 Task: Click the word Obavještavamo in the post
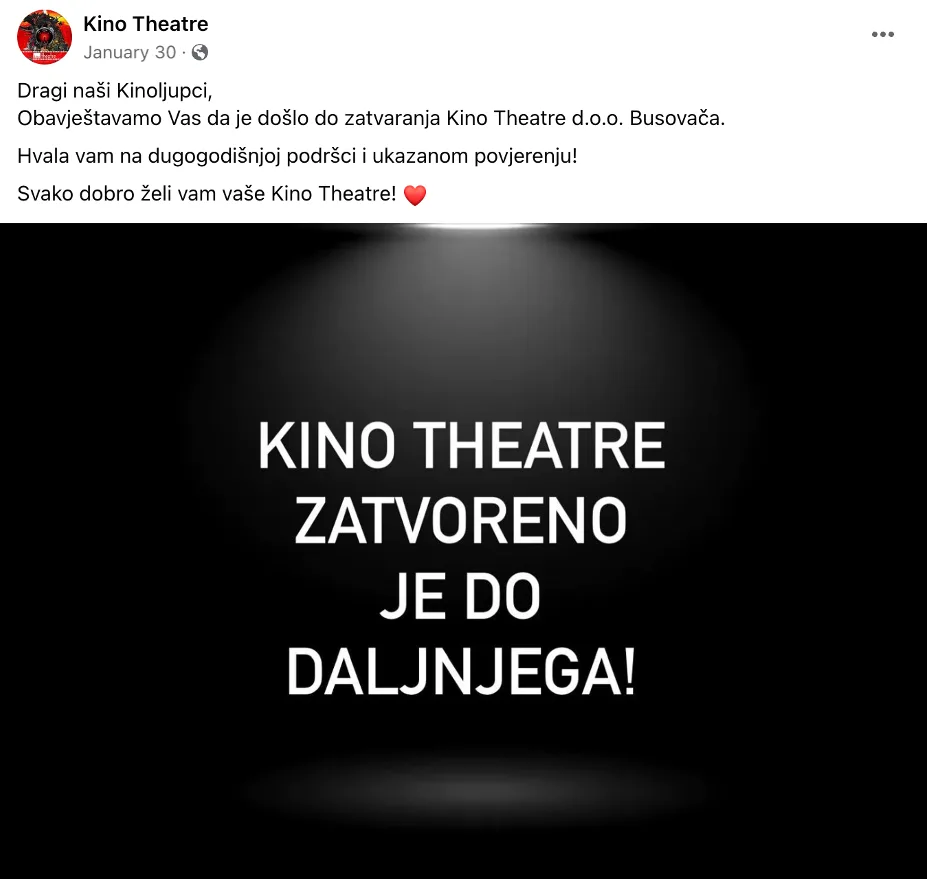(89, 118)
